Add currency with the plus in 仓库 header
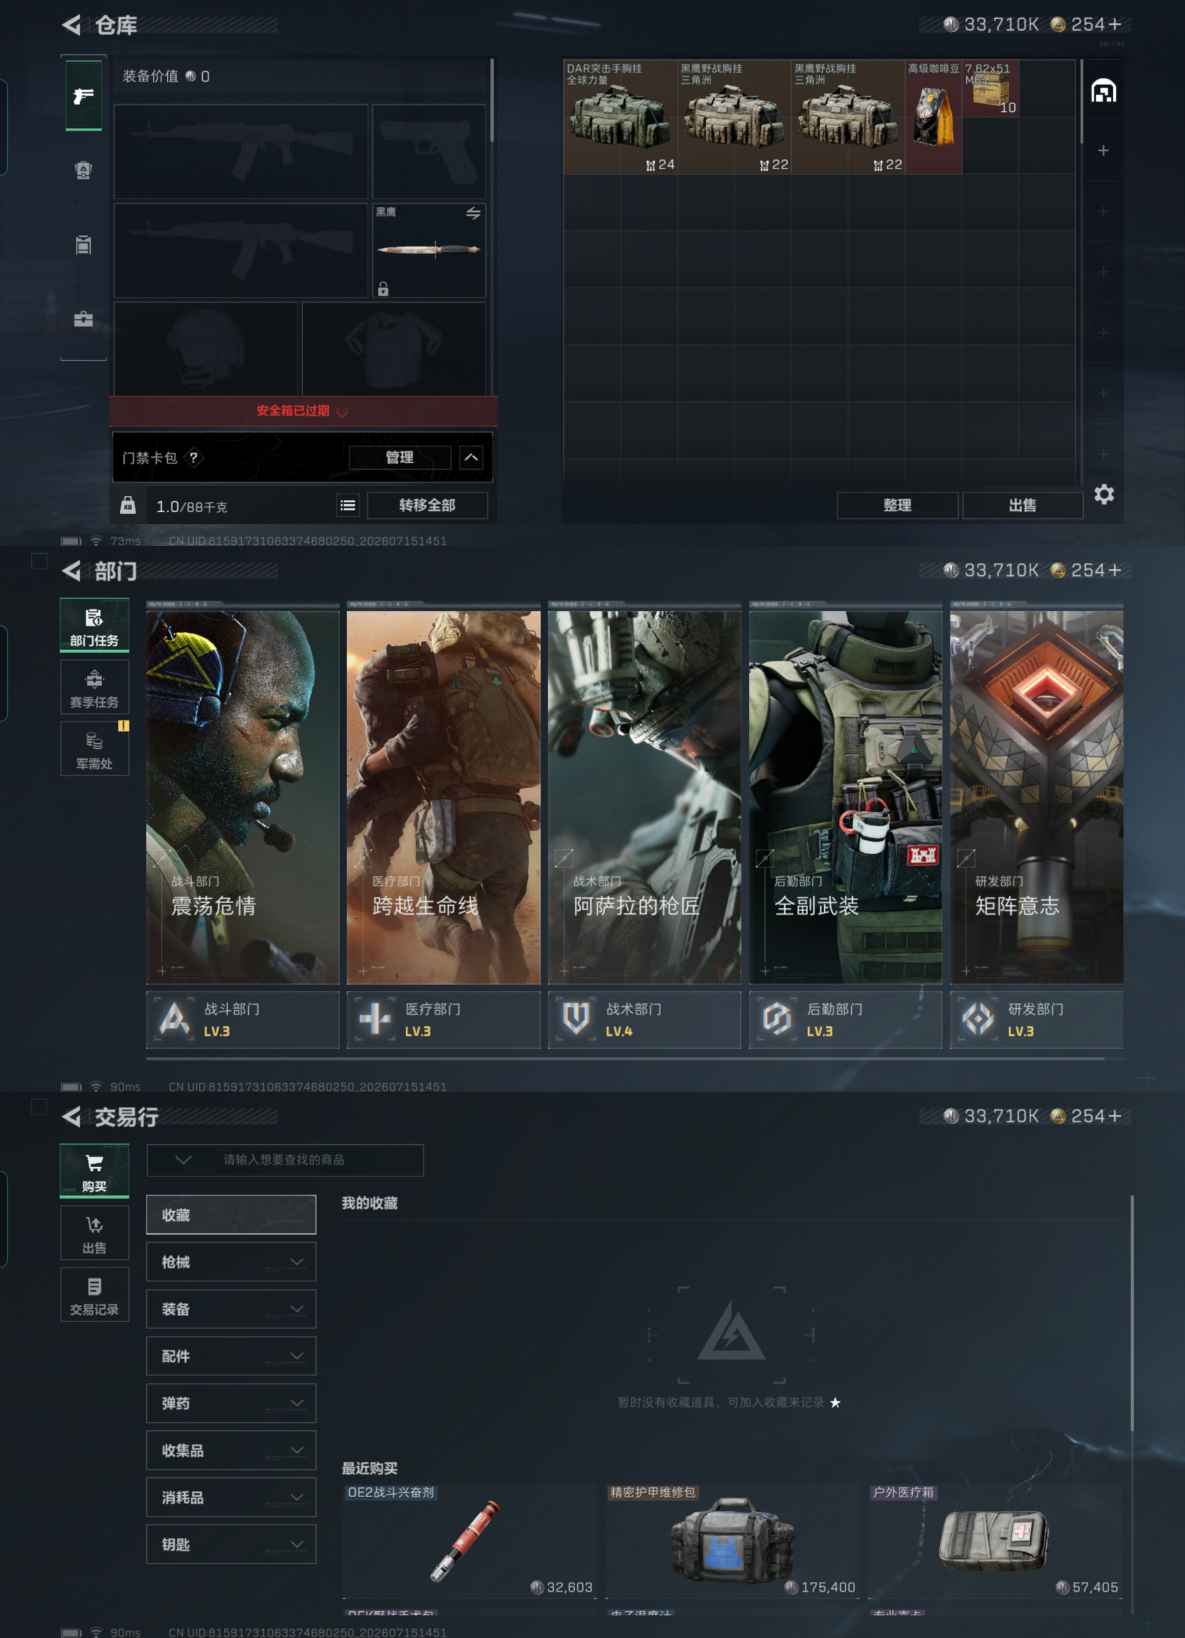Screen dimensions: 1185x1638 click(x=1115, y=24)
